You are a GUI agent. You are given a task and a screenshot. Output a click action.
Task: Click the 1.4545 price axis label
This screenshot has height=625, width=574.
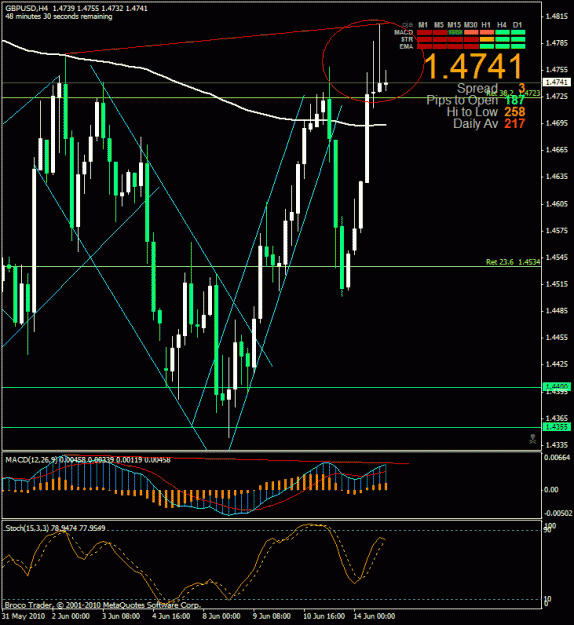[x=556, y=257]
